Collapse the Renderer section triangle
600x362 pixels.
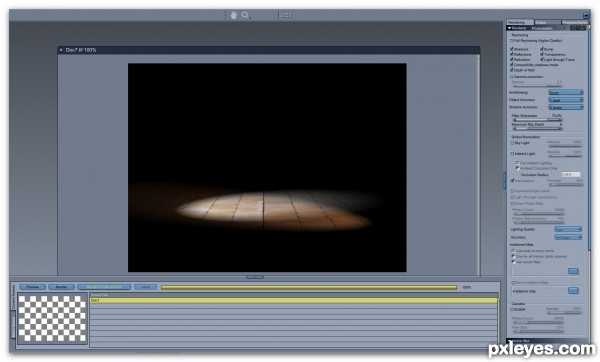pos(509,28)
